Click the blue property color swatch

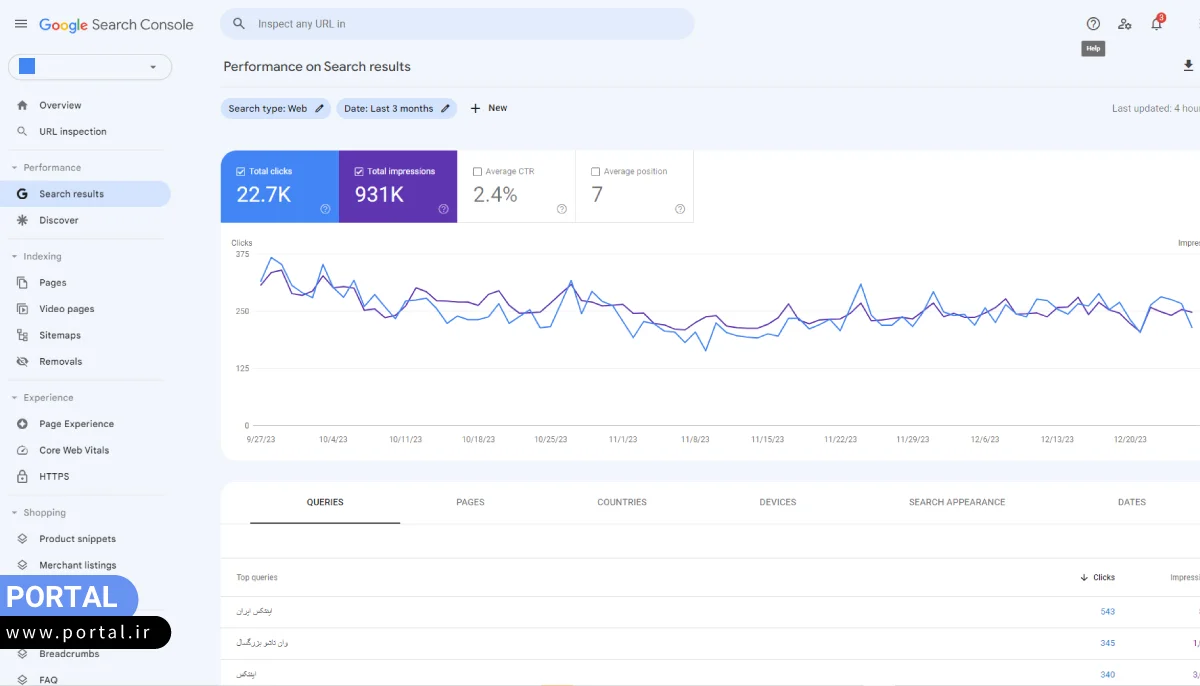tap(27, 64)
